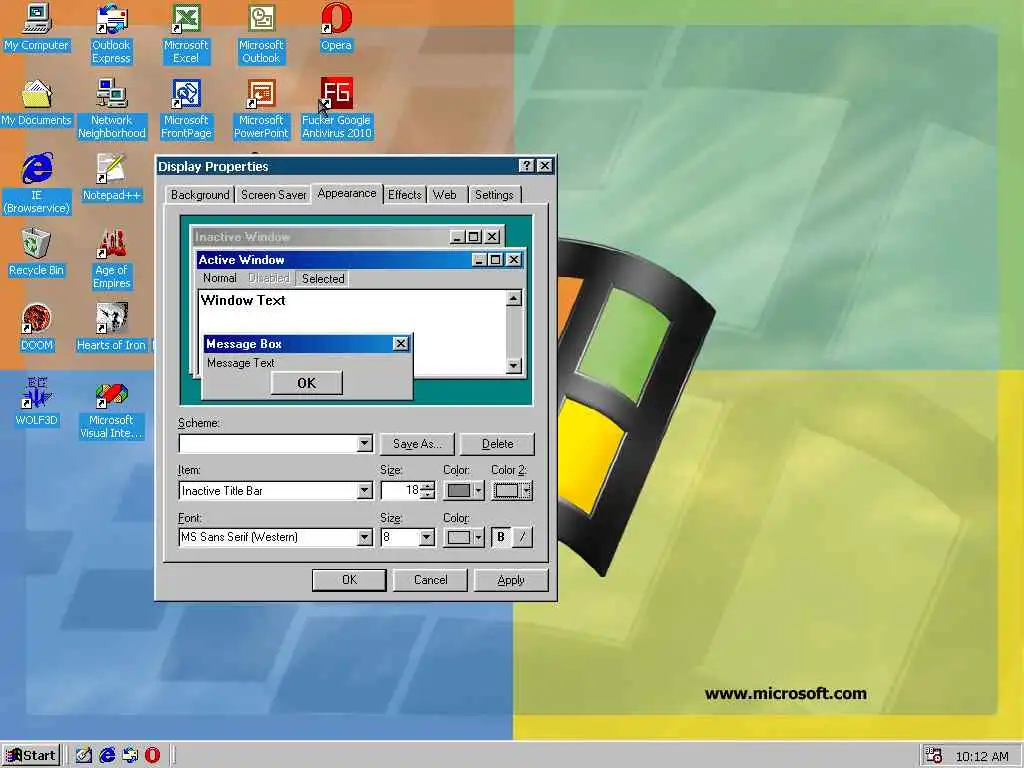Expand the Font dropdown showing MS Sans Serif

(x=365, y=537)
